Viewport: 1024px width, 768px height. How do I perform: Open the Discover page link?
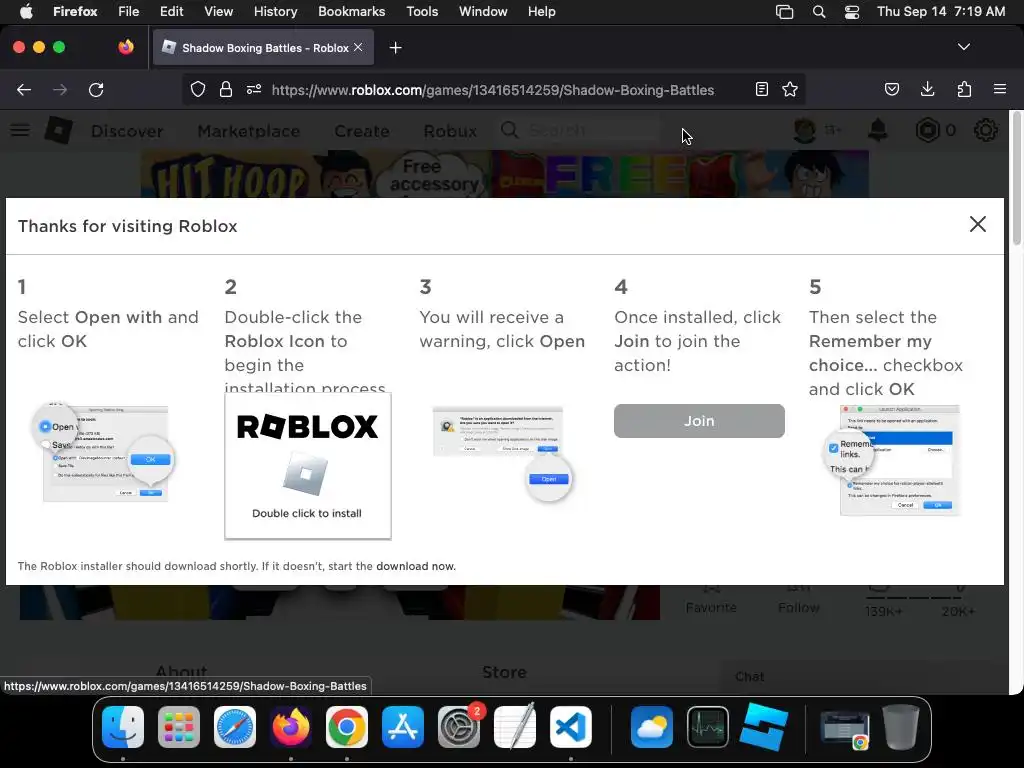click(x=127, y=131)
